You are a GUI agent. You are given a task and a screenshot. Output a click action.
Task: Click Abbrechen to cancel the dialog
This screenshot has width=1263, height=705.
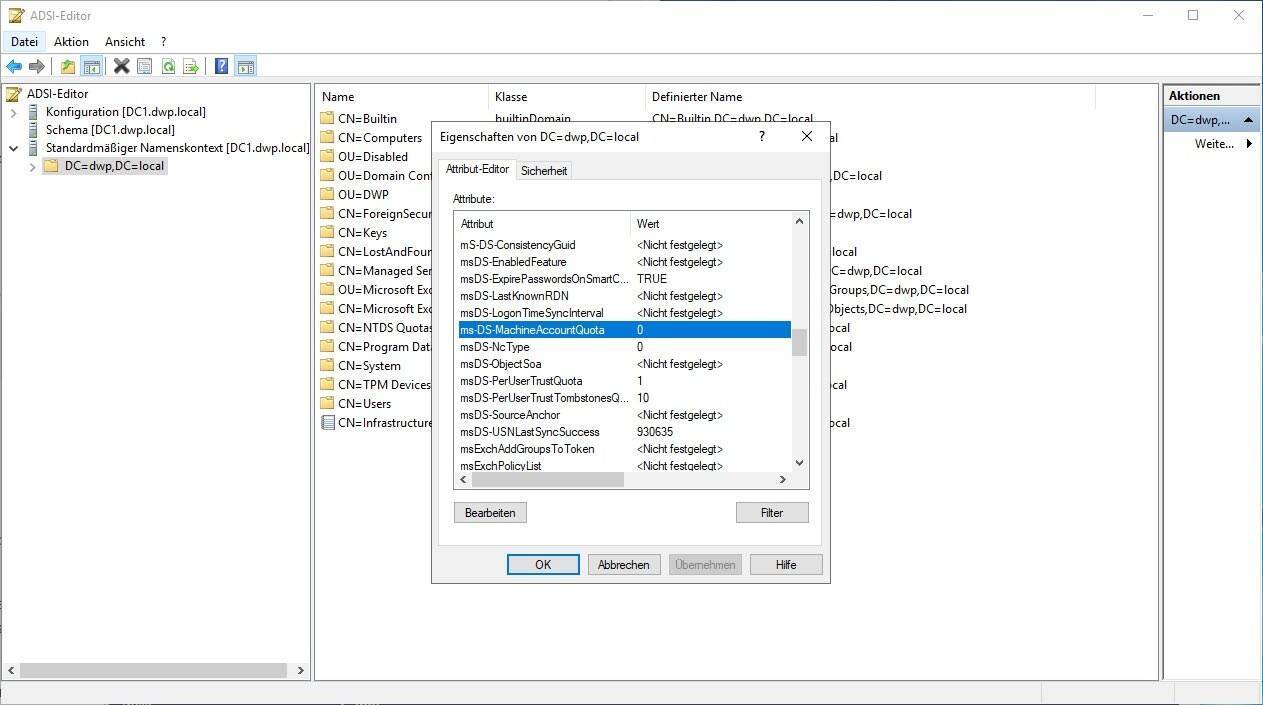click(x=623, y=565)
